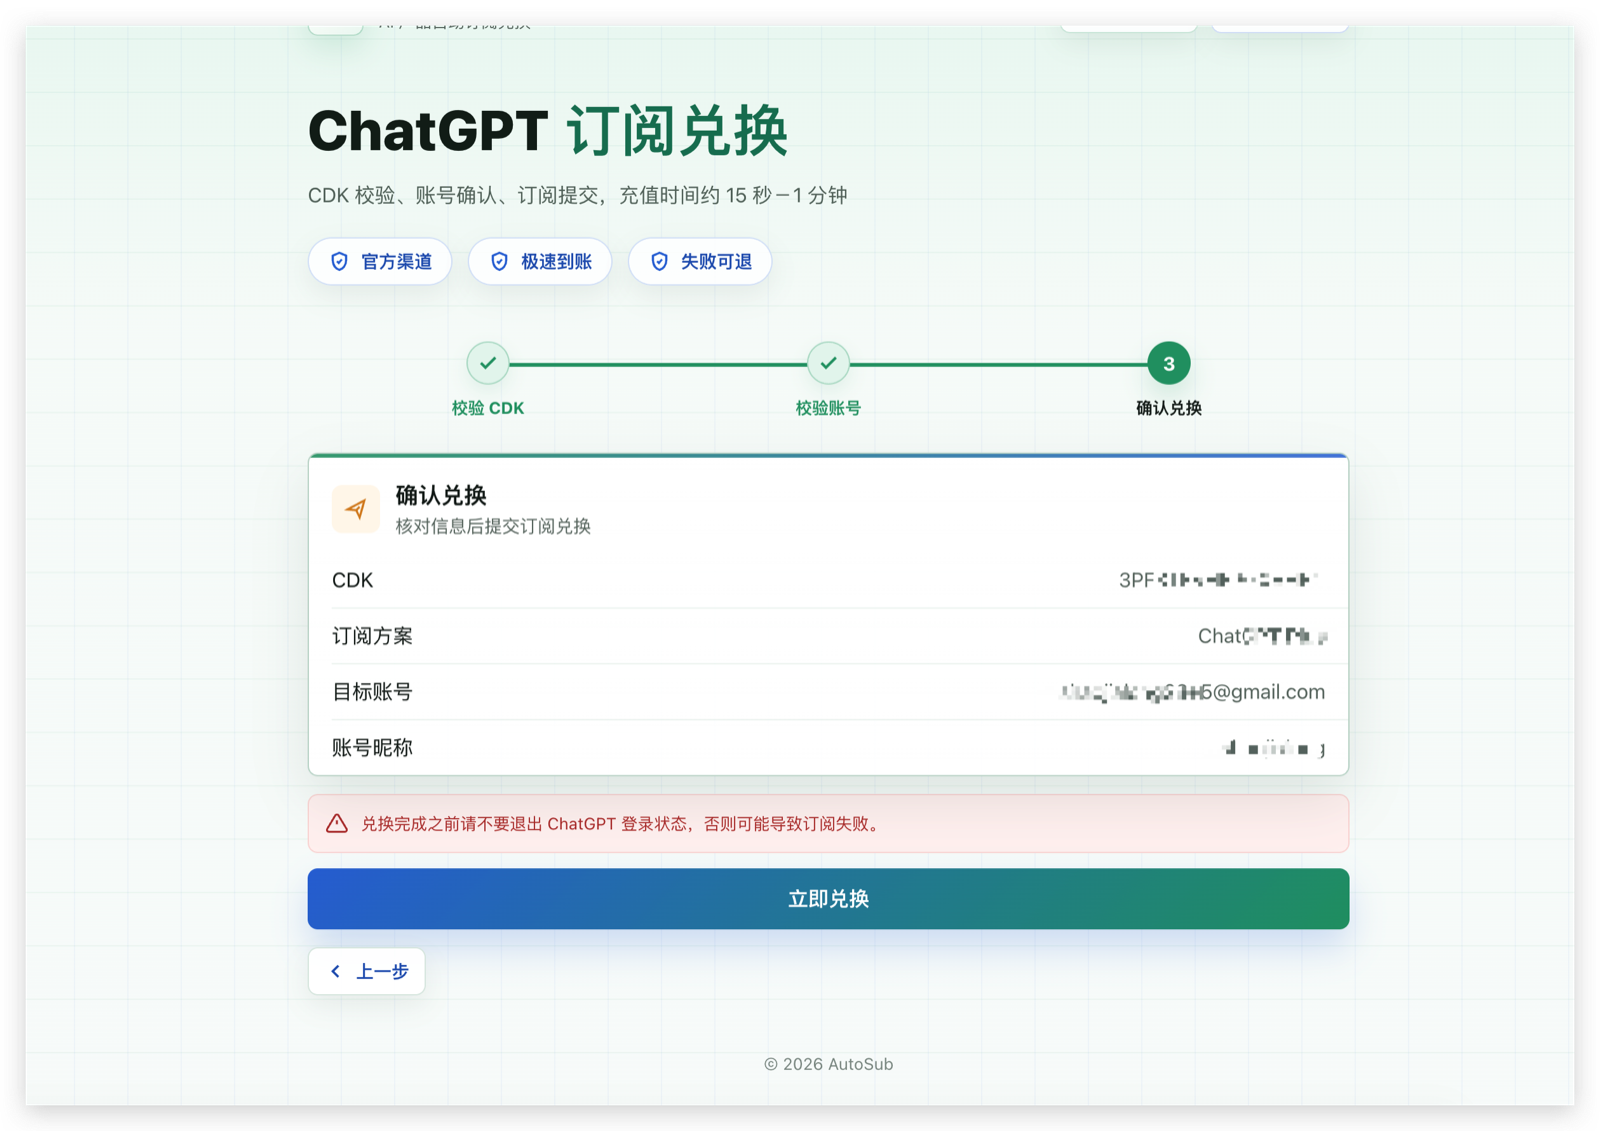Click the shield icon in 失败可退 badge

click(x=660, y=261)
